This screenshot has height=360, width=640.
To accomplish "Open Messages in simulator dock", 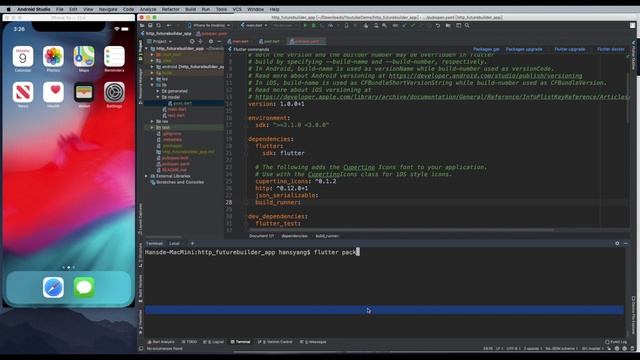I will pos(84,287).
